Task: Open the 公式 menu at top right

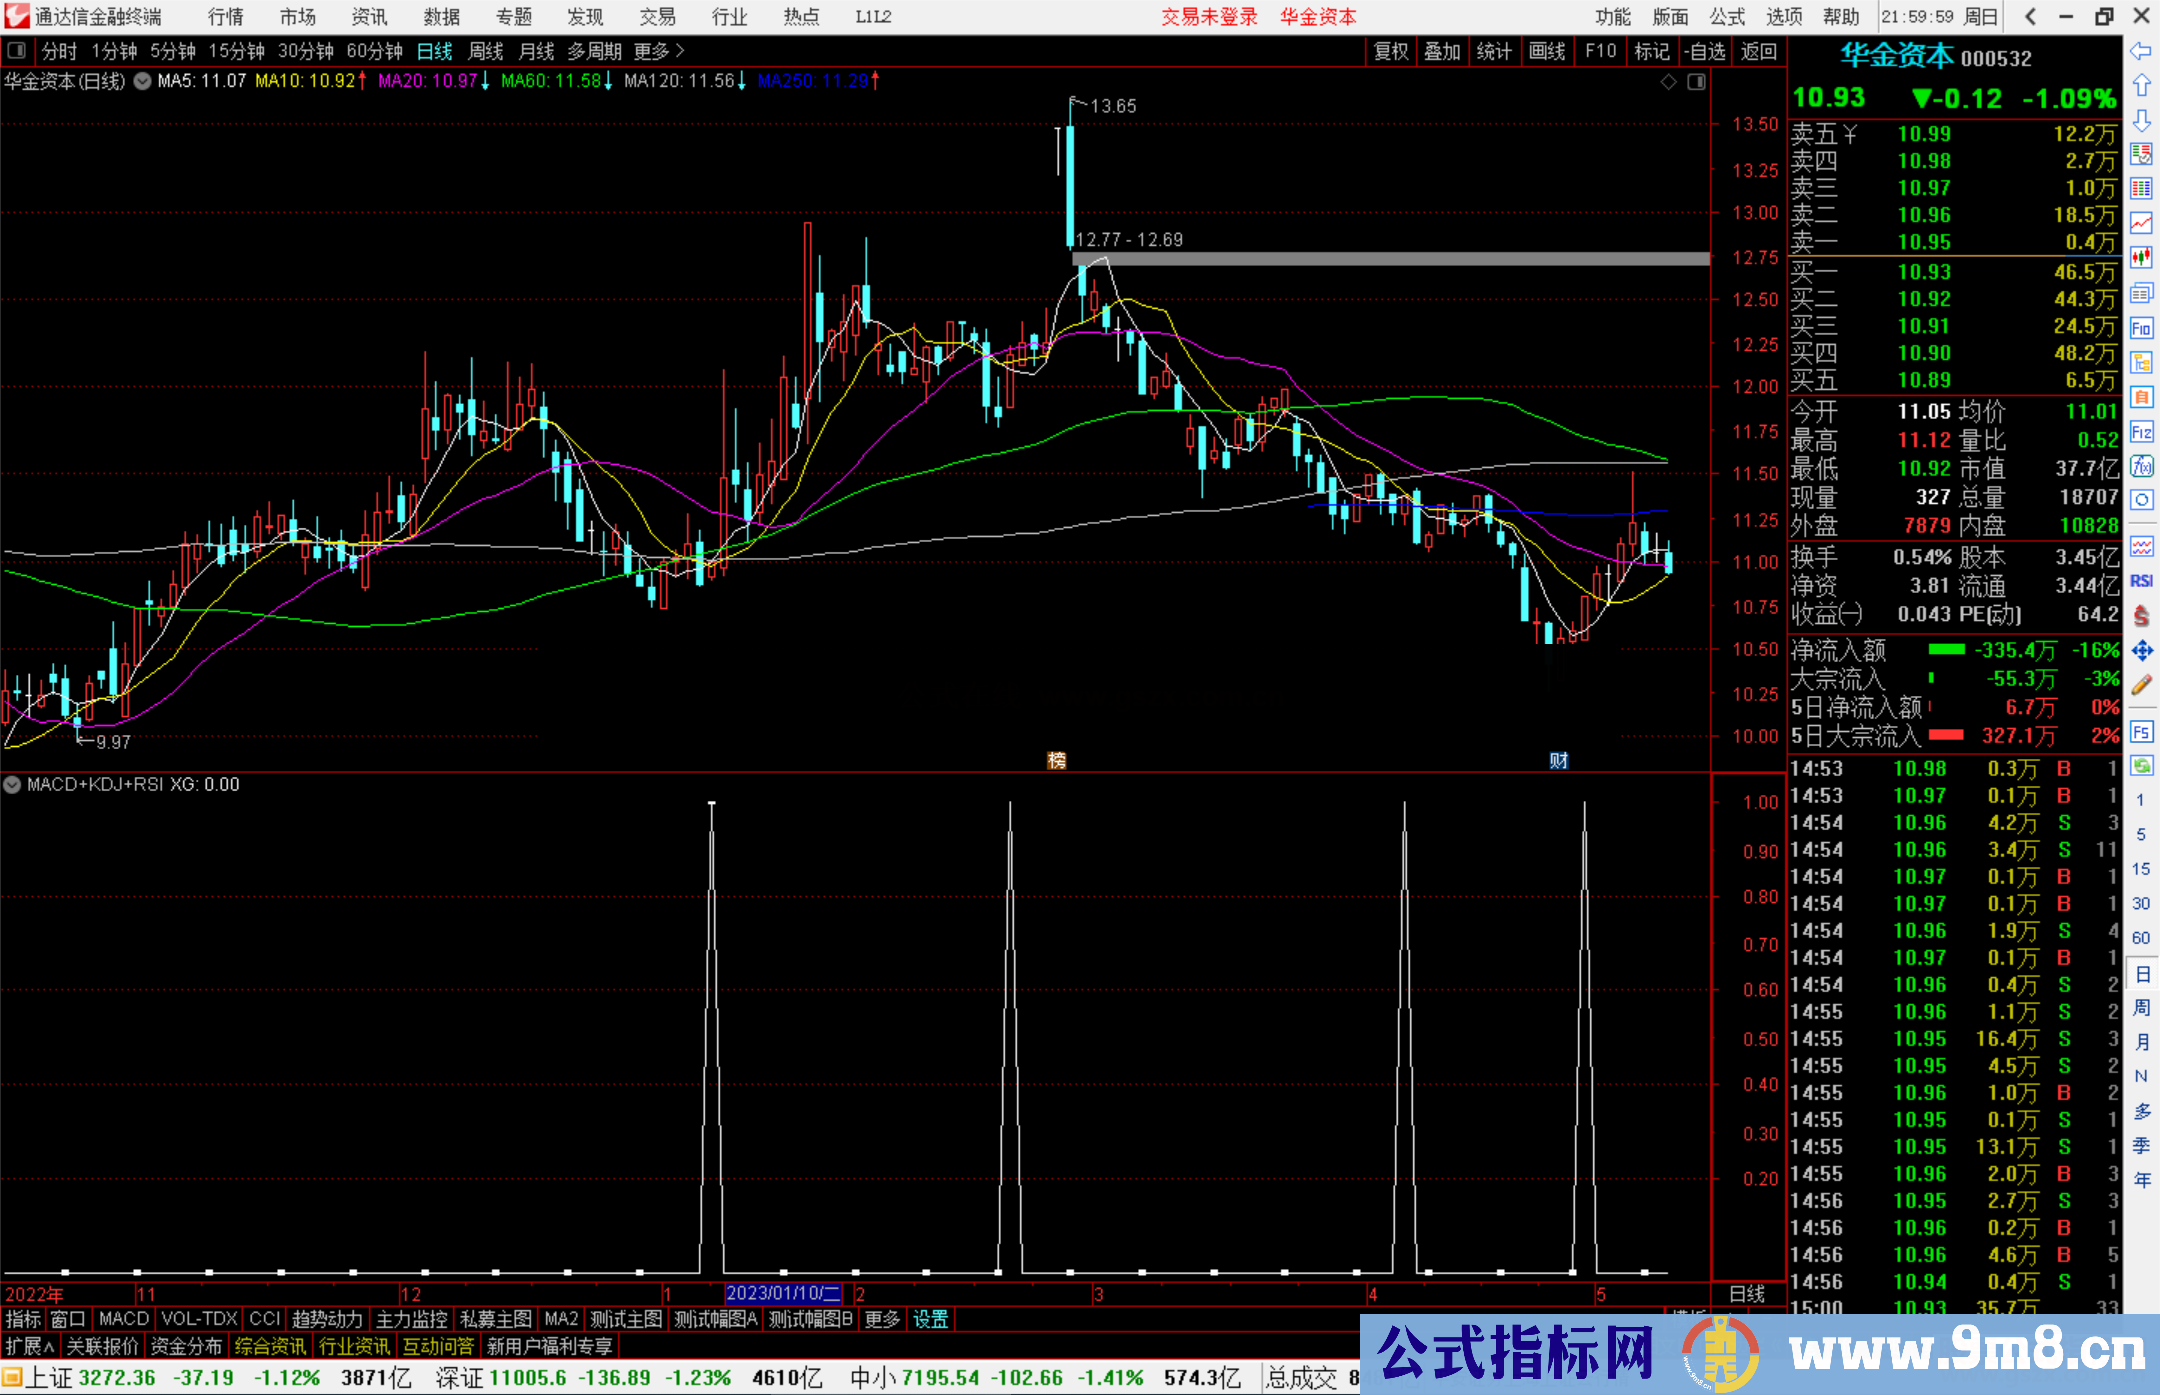Action: 1726,17
